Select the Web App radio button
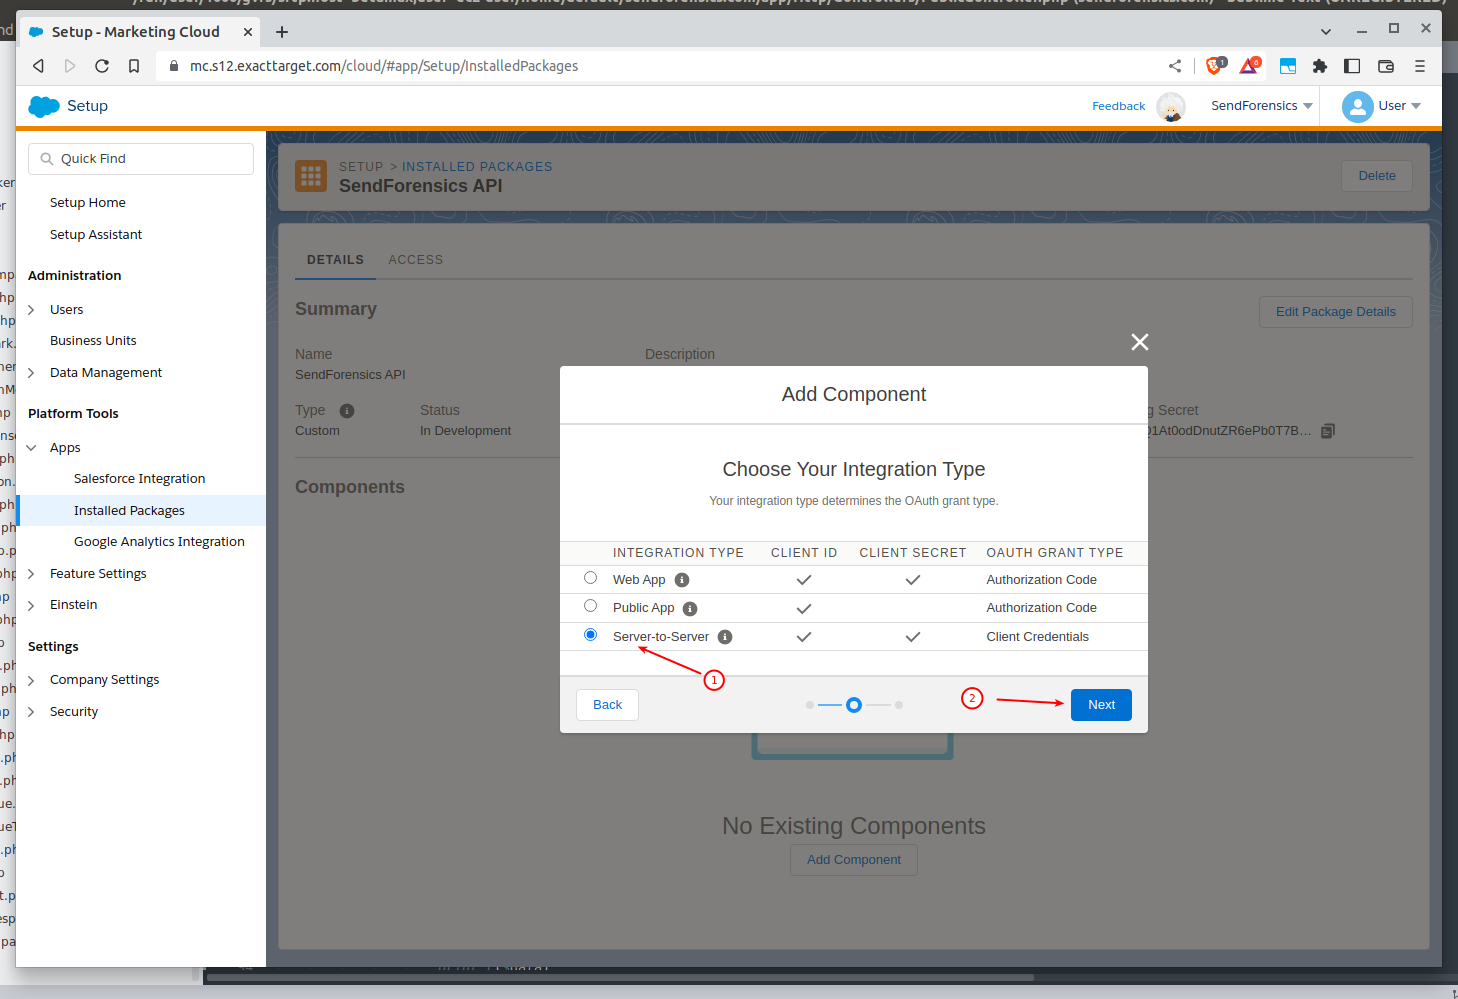1458x999 pixels. click(x=591, y=578)
